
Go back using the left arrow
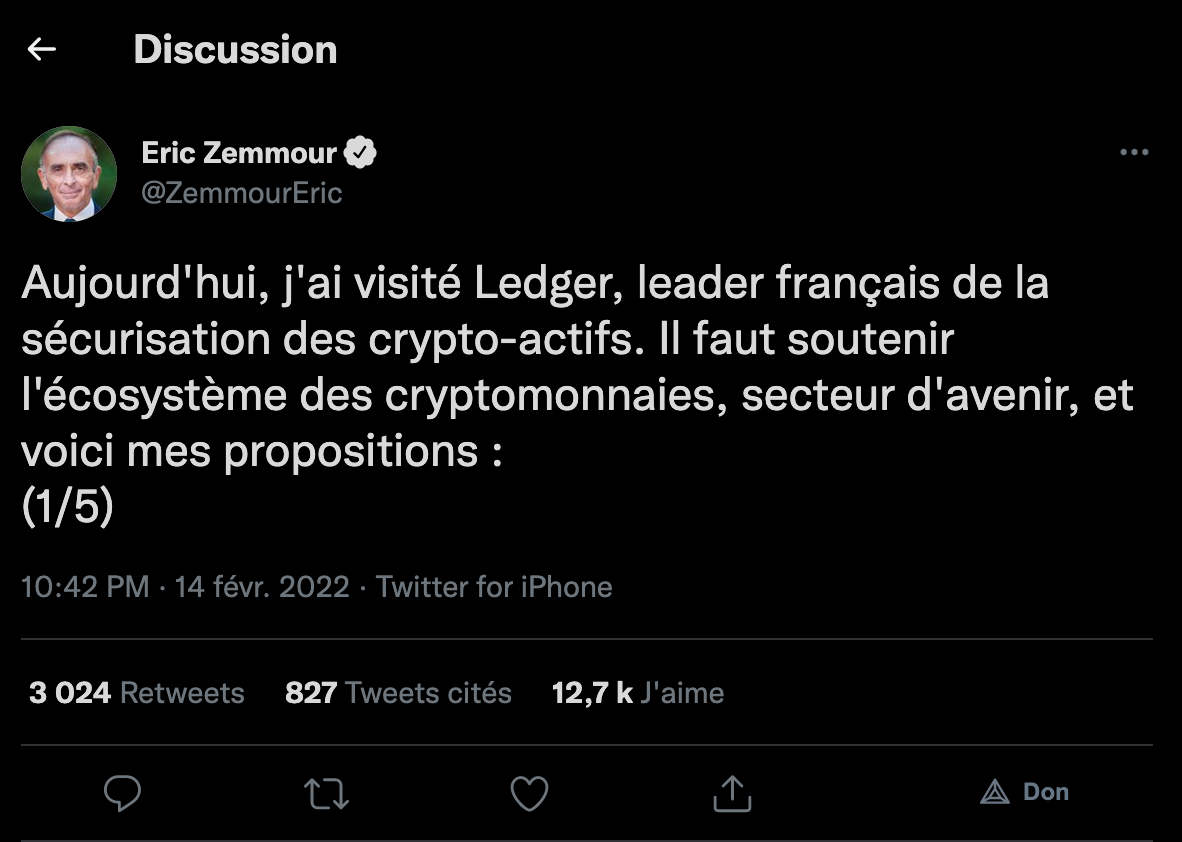click(42, 49)
